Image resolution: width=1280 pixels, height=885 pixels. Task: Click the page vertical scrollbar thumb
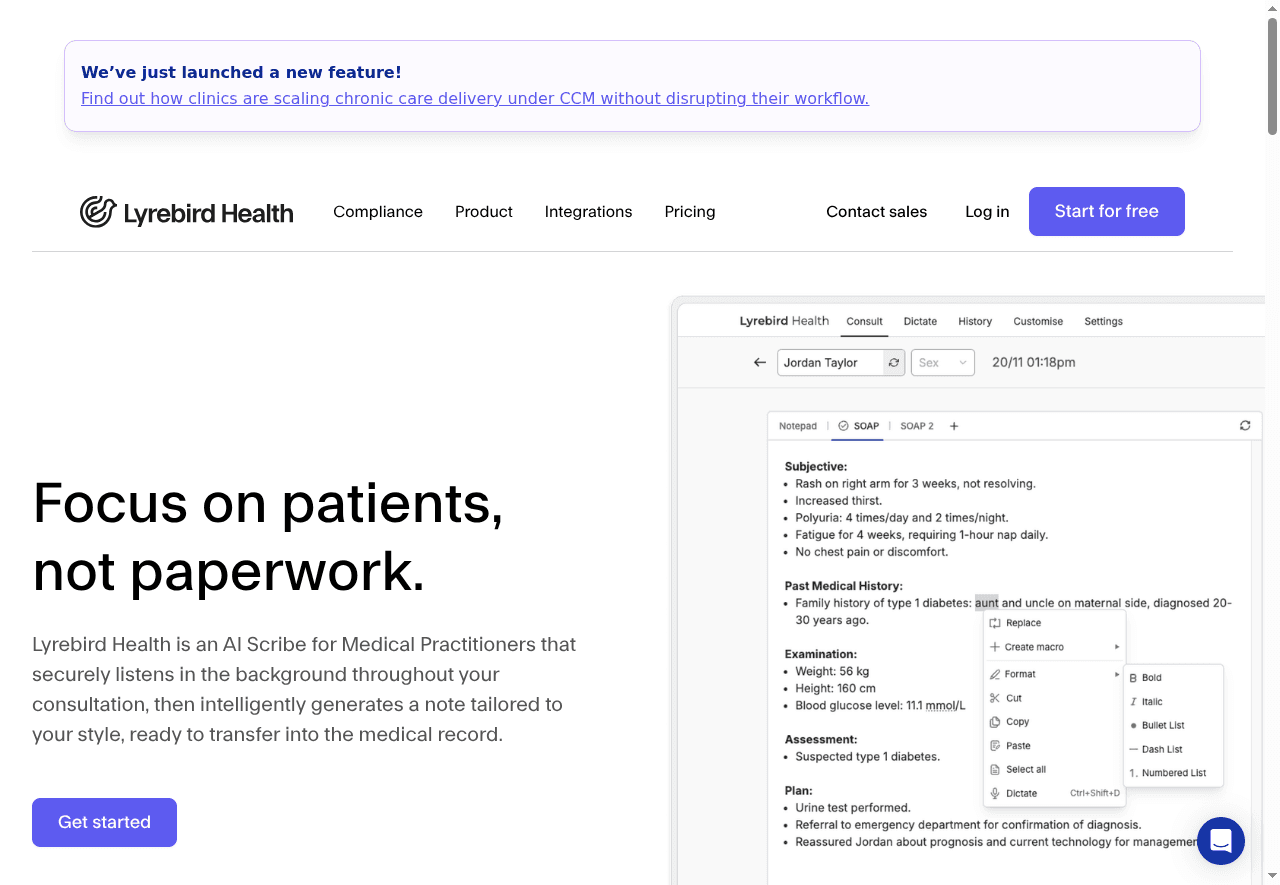click(1272, 75)
